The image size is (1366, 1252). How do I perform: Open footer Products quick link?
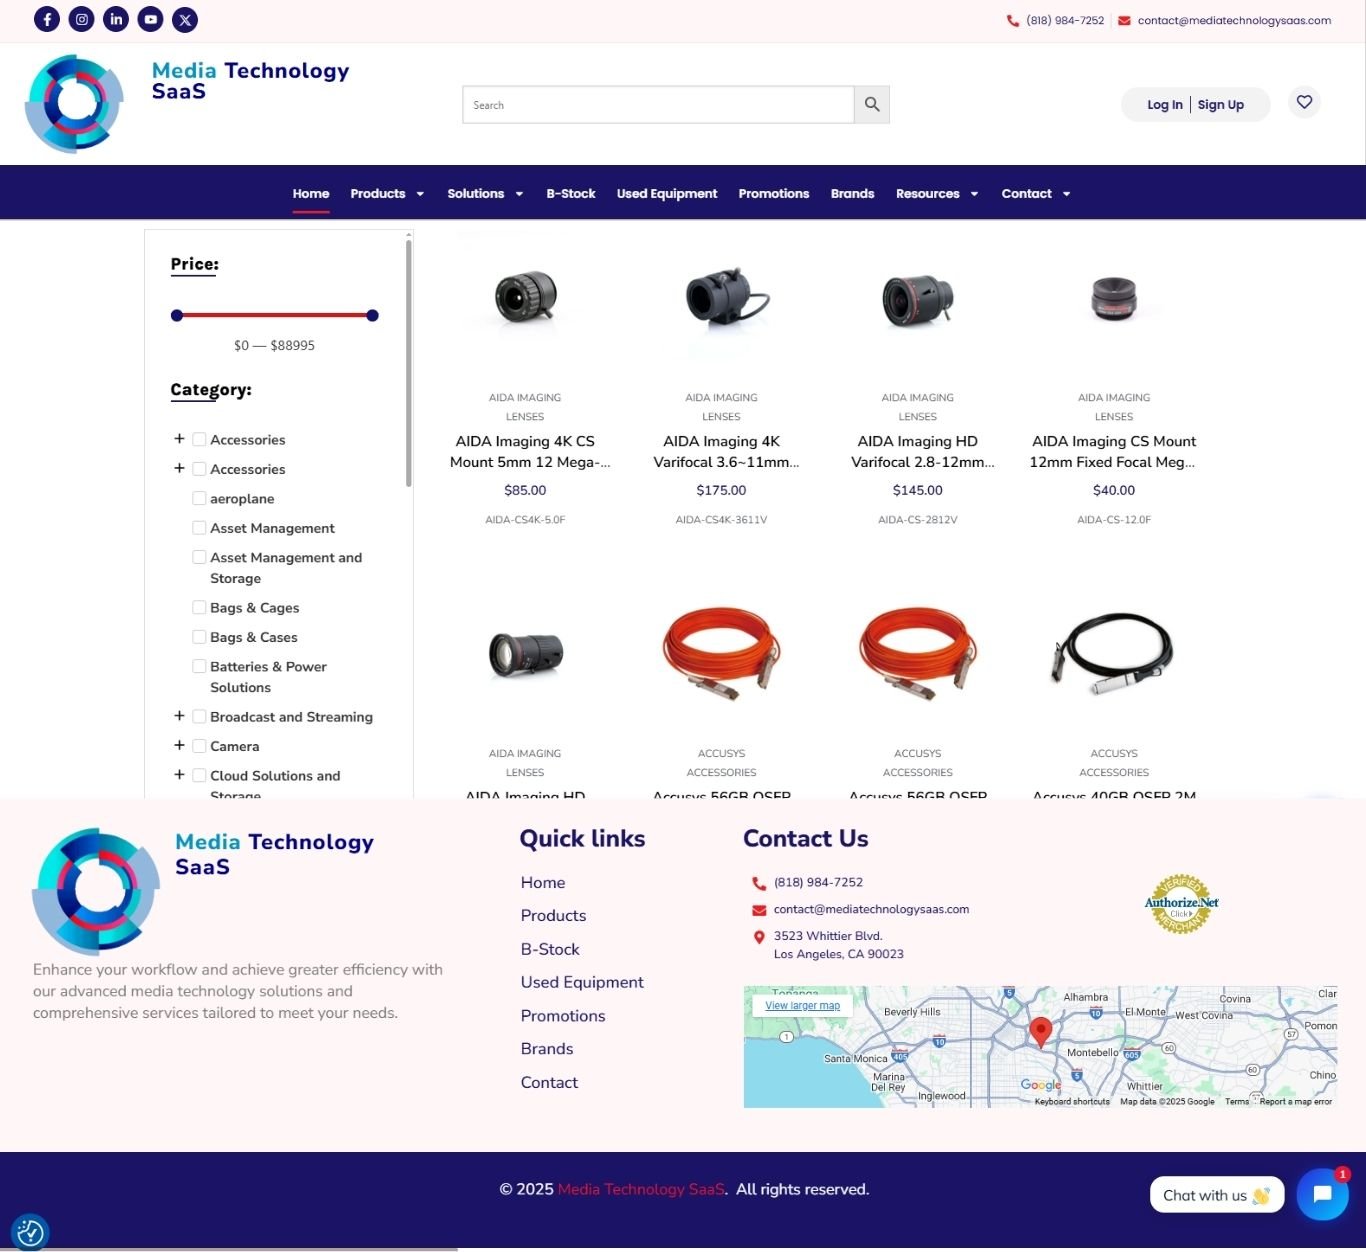pyautogui.click(x=553, y=915)
